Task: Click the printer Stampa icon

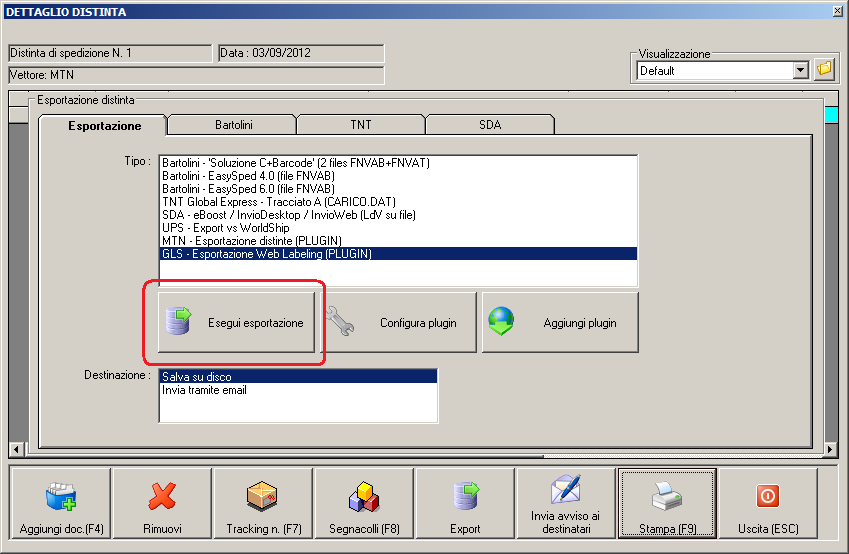Action: pyautogui.click(x=667, y=496)
